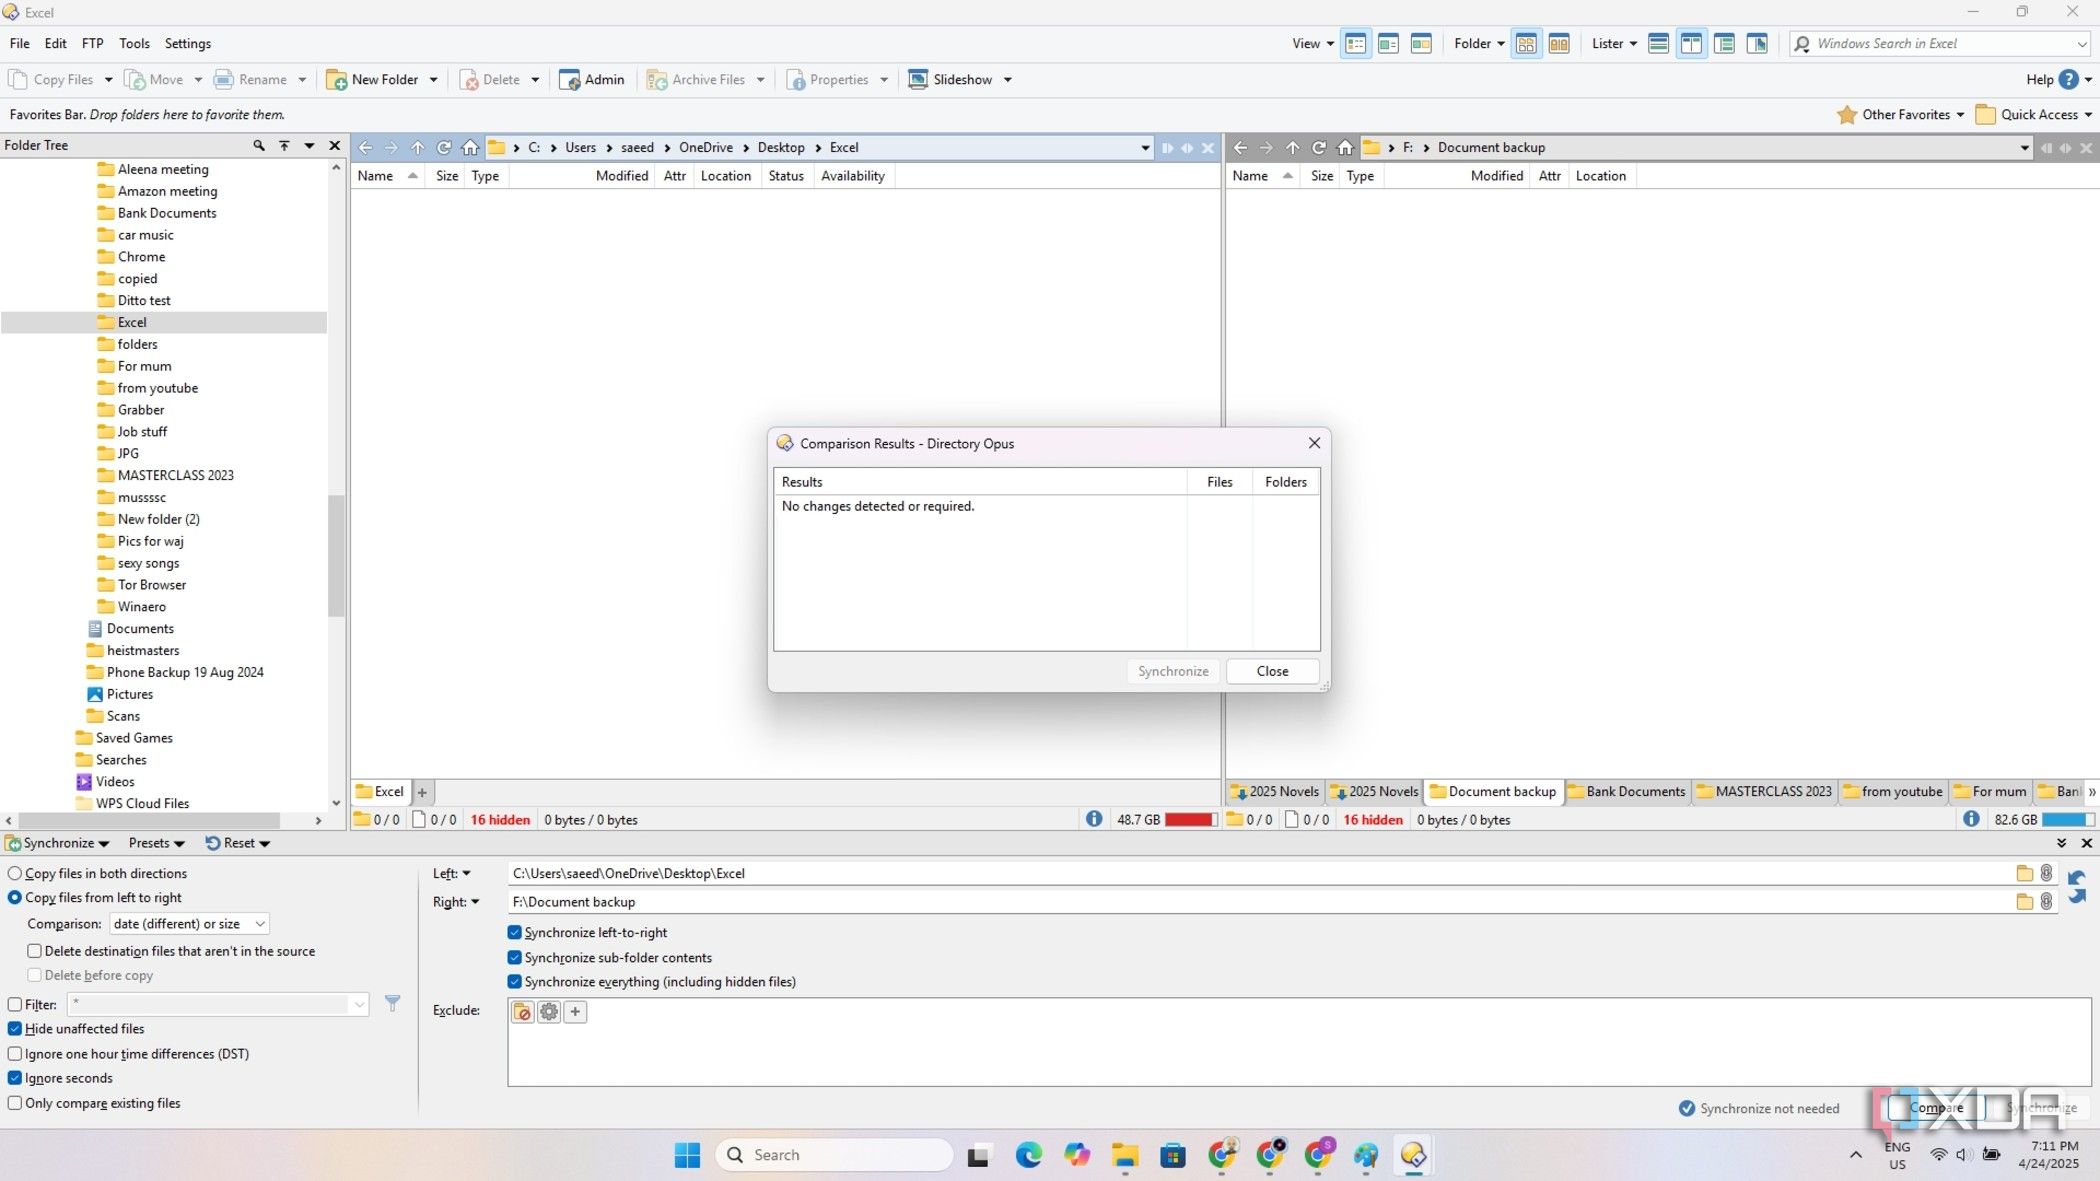
Task: Toggle the Filter checkbox
Action: tap(15, 1005)
